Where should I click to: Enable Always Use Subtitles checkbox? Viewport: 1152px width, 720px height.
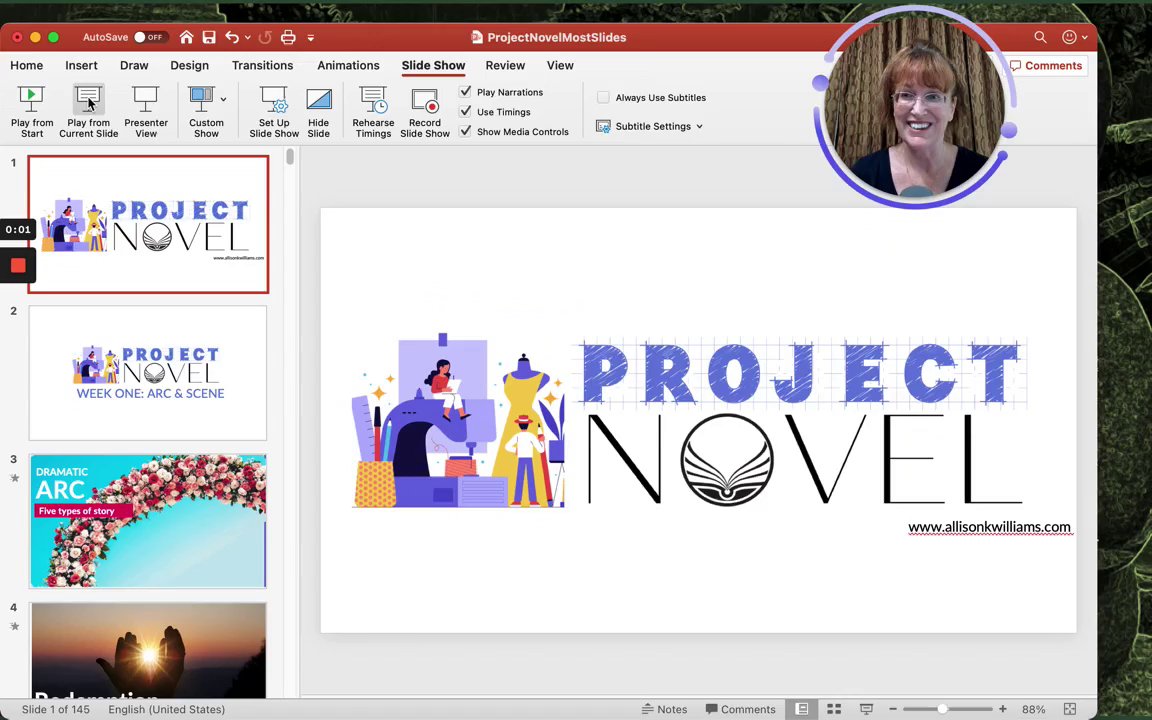pos(603,97)
